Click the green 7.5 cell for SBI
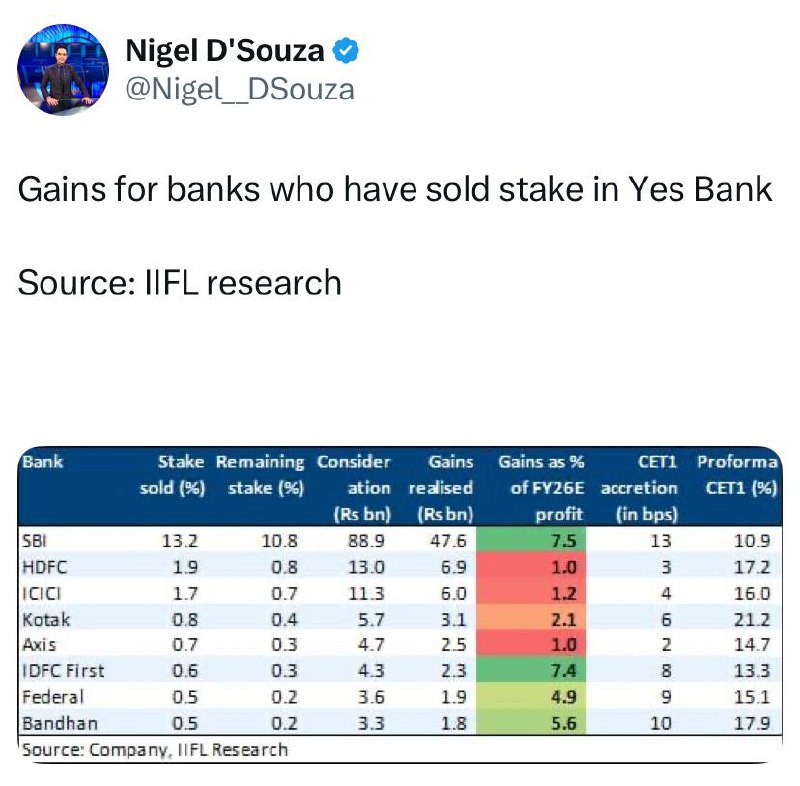 (531, 540)
